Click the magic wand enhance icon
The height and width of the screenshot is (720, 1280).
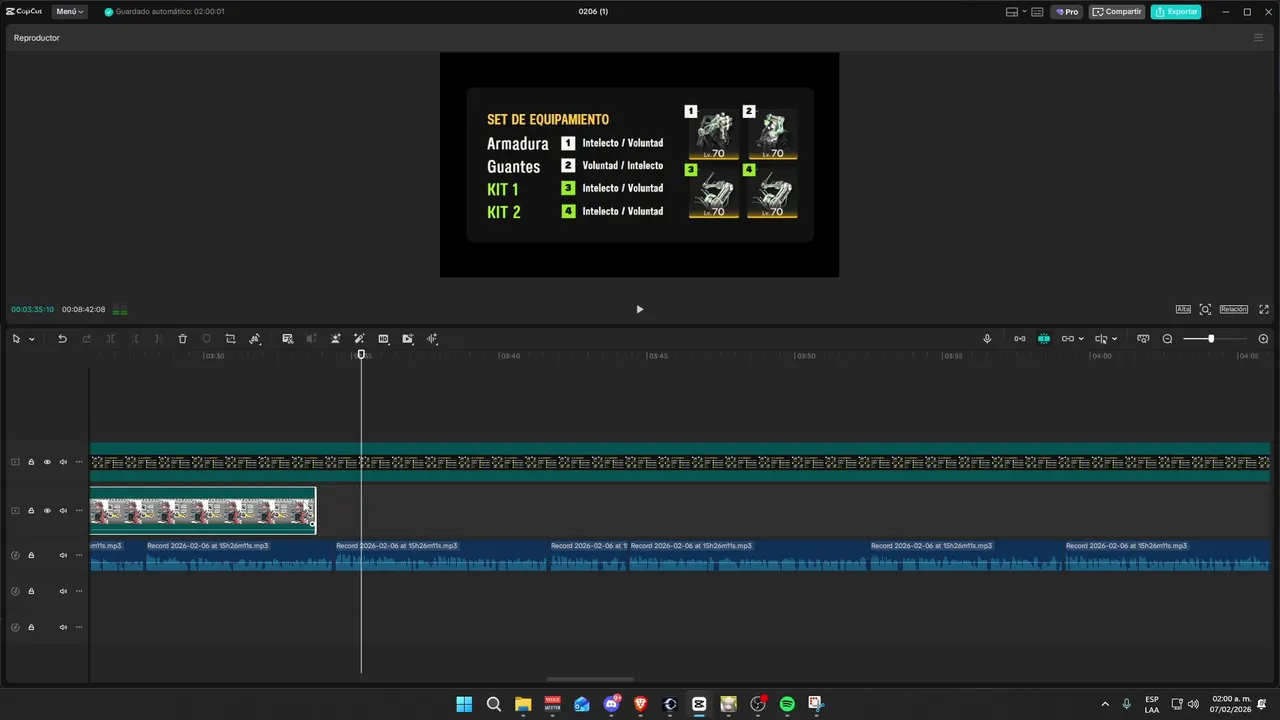pyautogui.click(x=359, y=339)
